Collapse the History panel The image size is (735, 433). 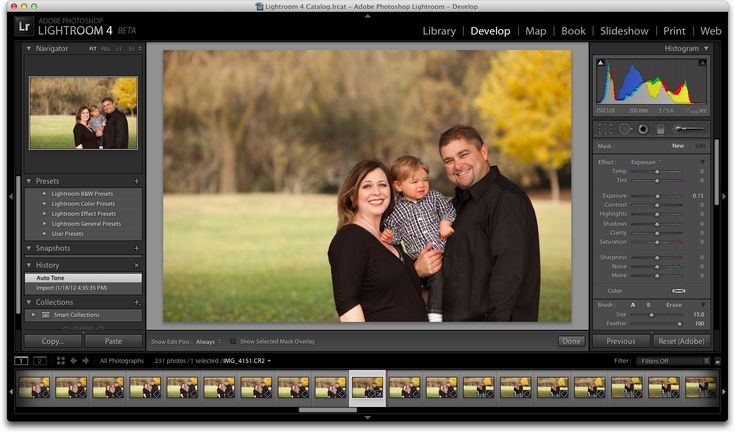click(x=29, y=265)
